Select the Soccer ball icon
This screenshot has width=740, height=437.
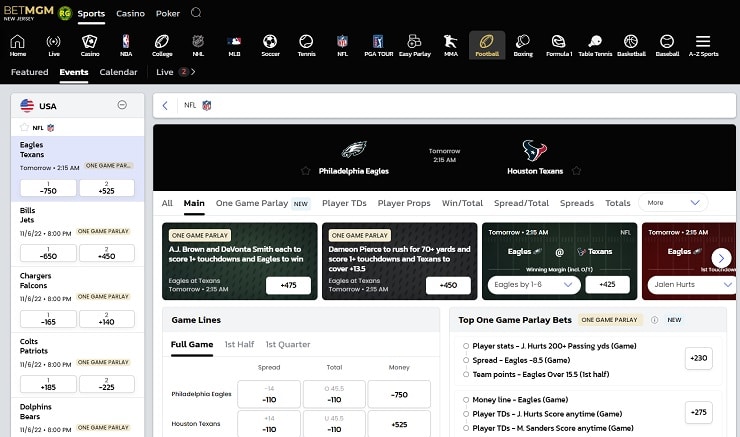pyautogui.click(x=270, y=45)
